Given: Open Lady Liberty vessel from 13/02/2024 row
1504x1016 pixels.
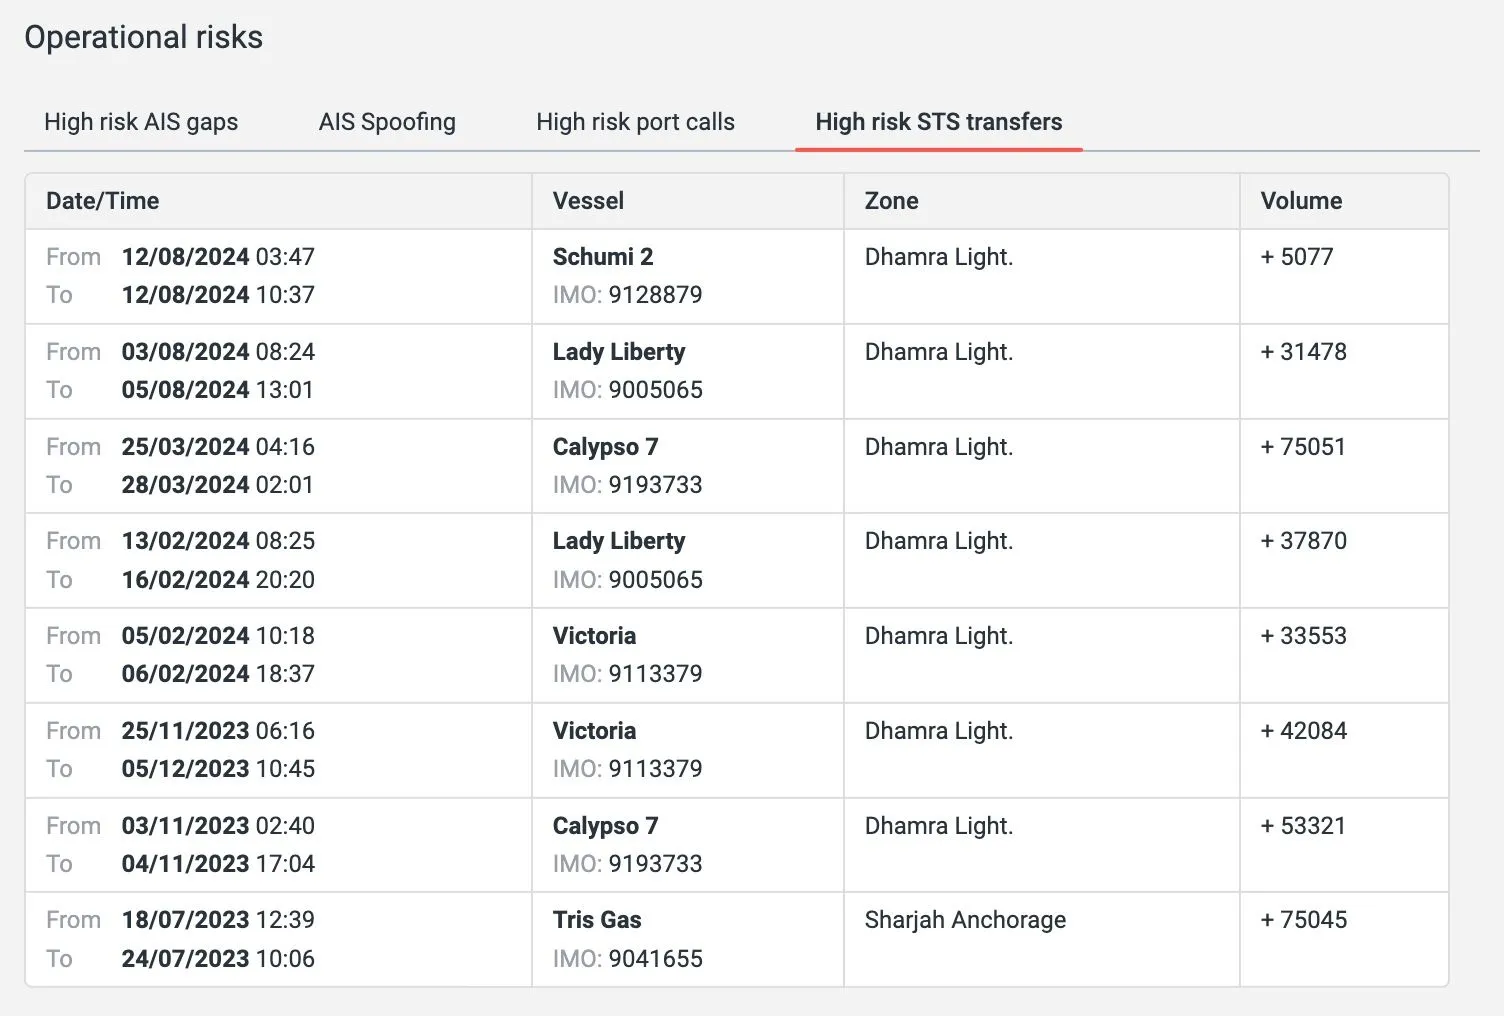Looking at the screenshot, I should point(618,541).
